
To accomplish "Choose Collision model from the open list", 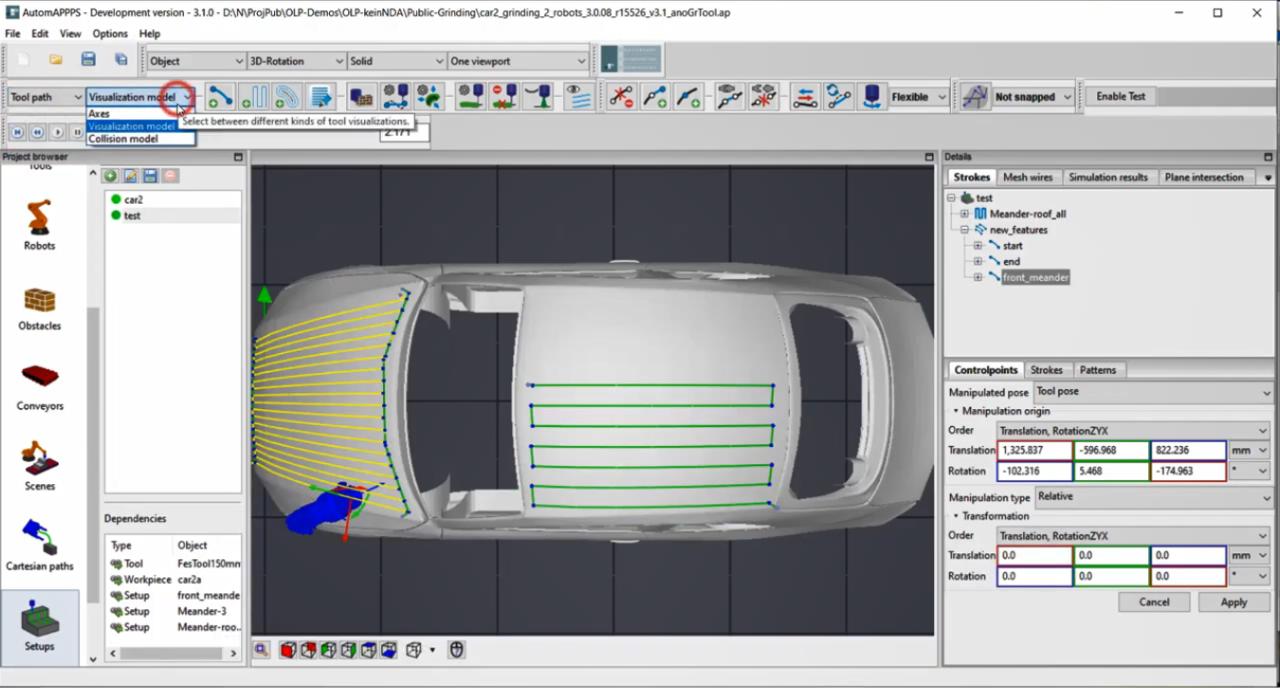I will pyautogui.click(x=123, y=139).
